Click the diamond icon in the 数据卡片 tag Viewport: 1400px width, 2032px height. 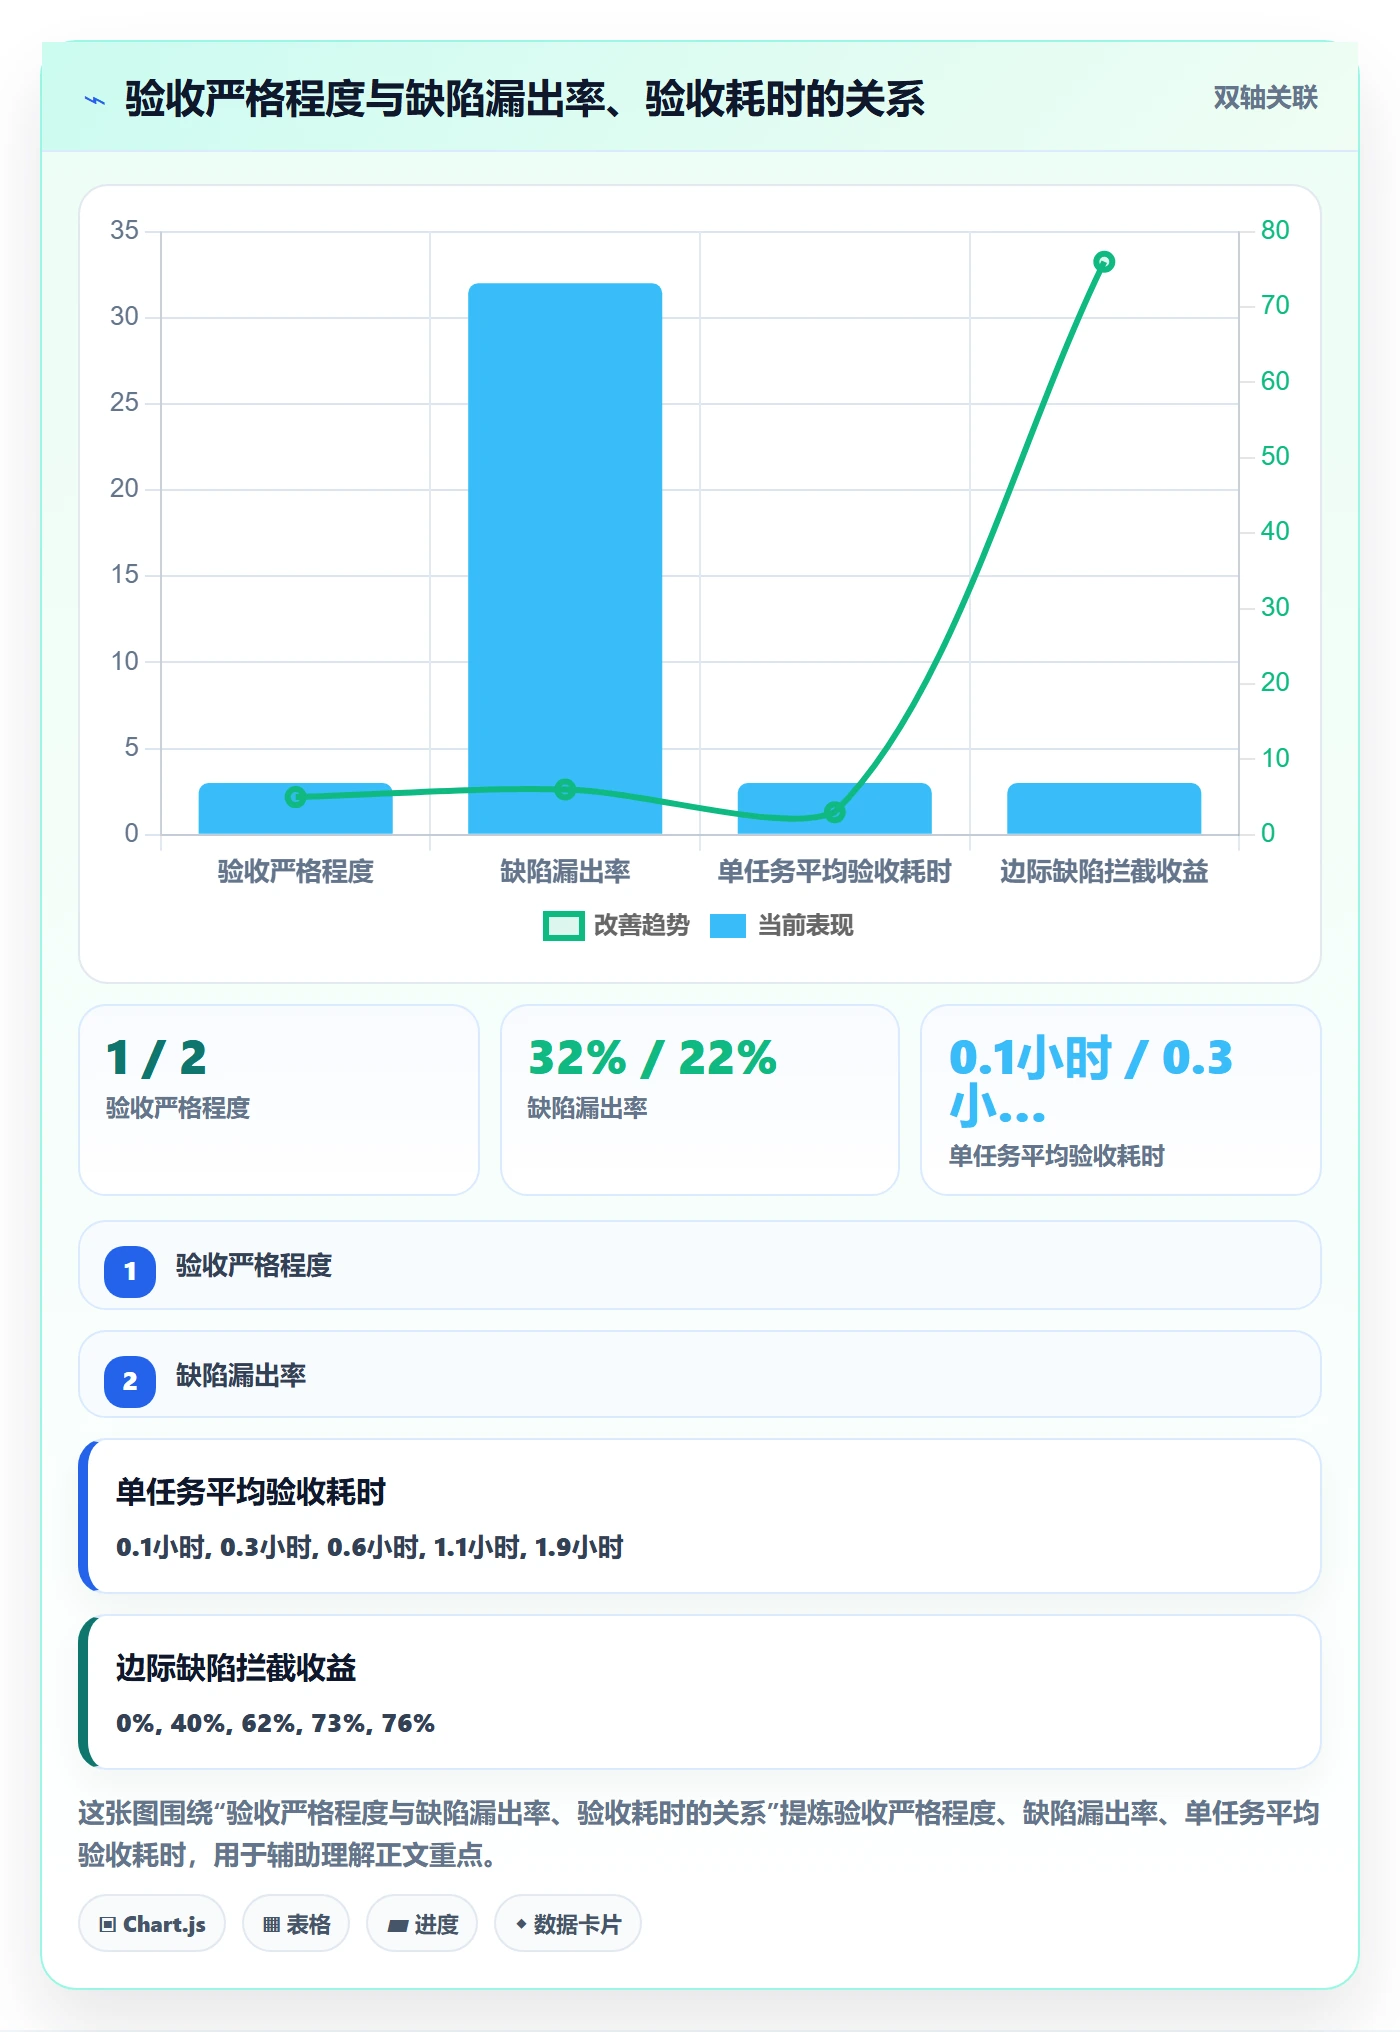tap(521, 1925)
